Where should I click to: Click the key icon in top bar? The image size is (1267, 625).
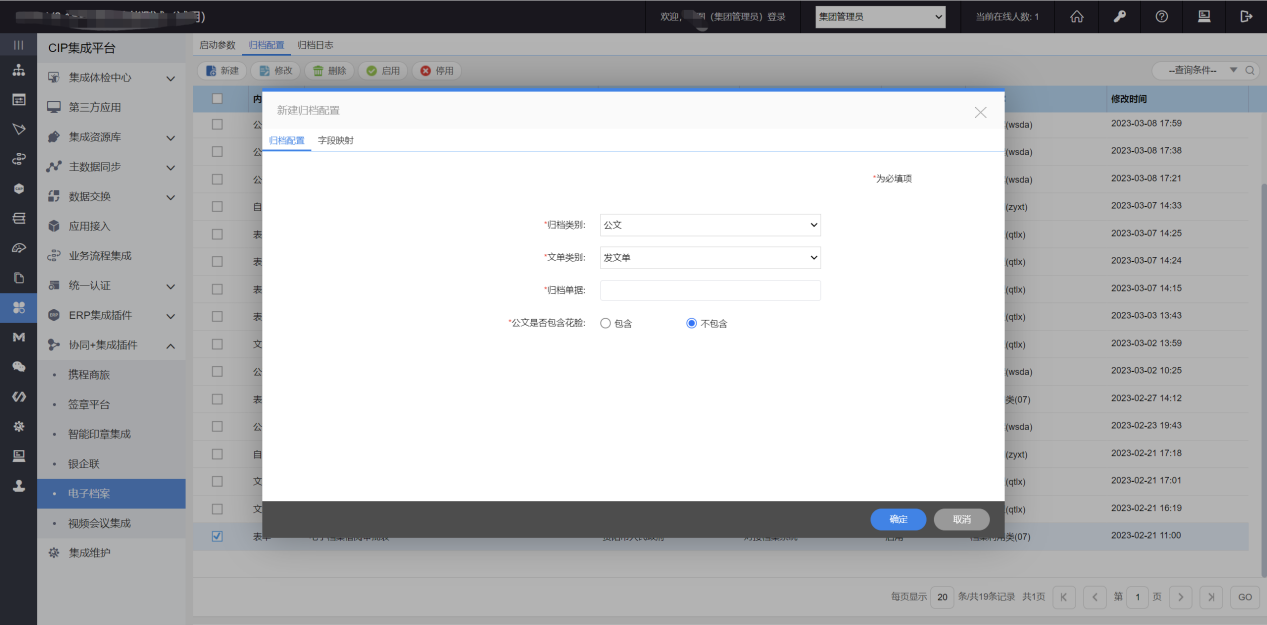(x=1119, y=16)
